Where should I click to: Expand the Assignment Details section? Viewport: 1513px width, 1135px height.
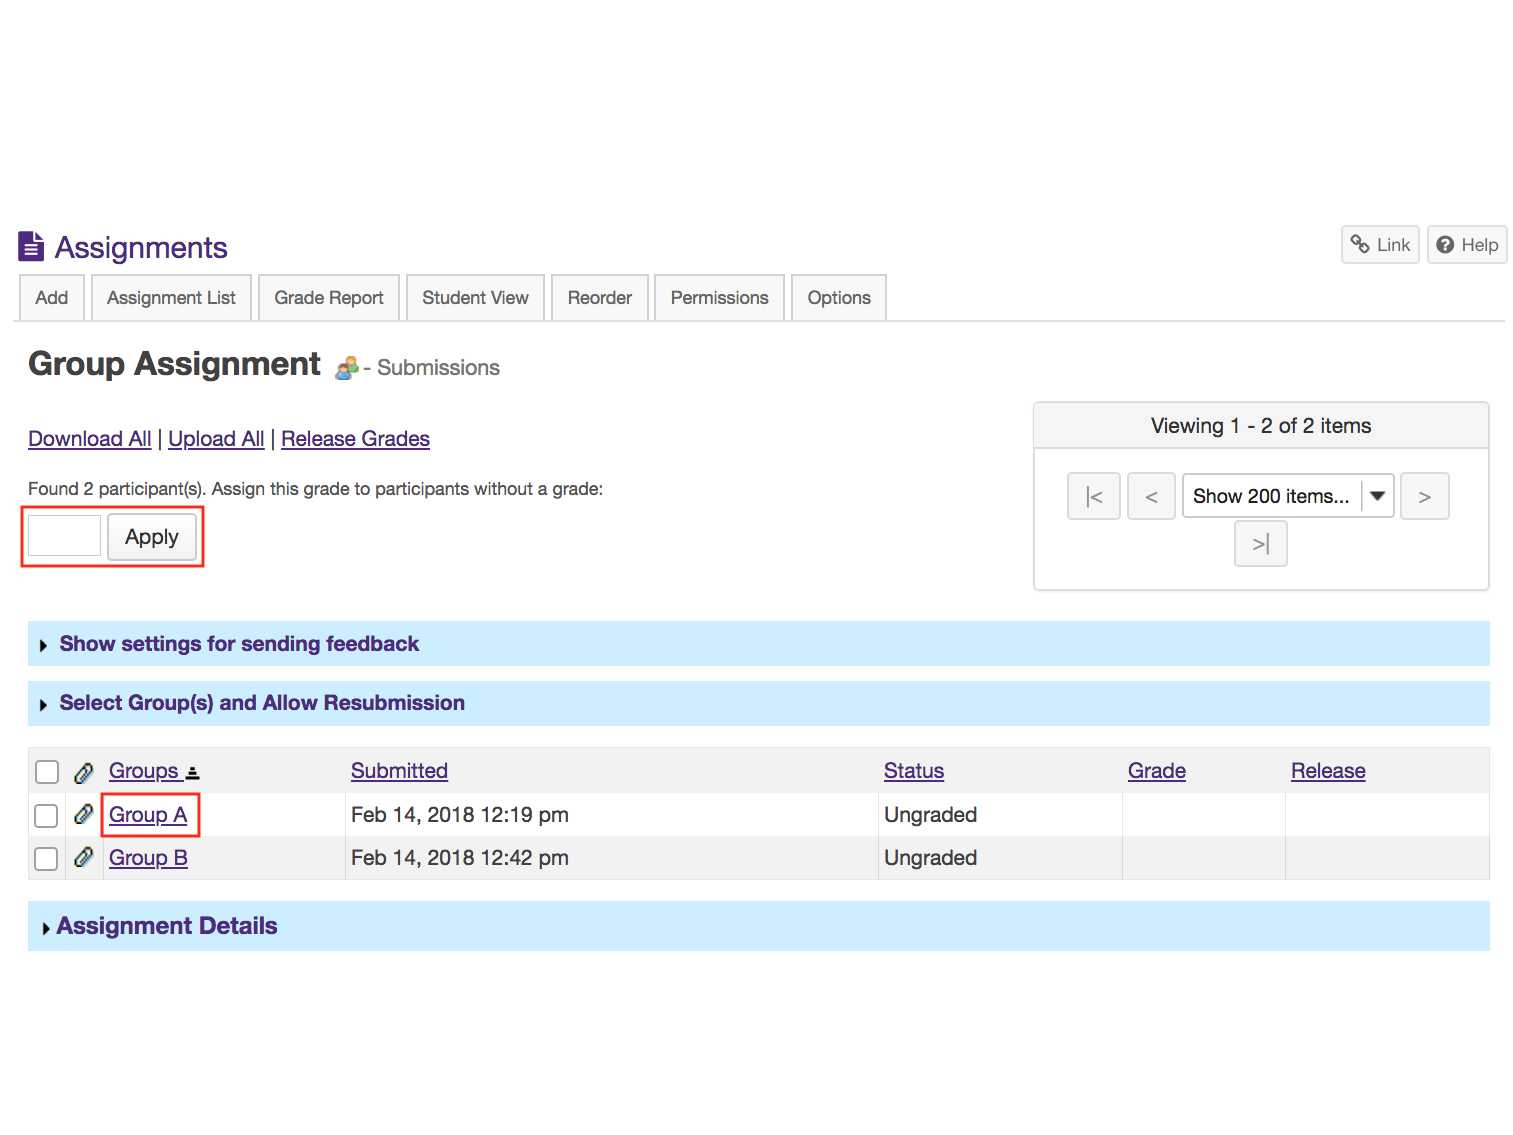pyautogui.click(x=166, y=926)
